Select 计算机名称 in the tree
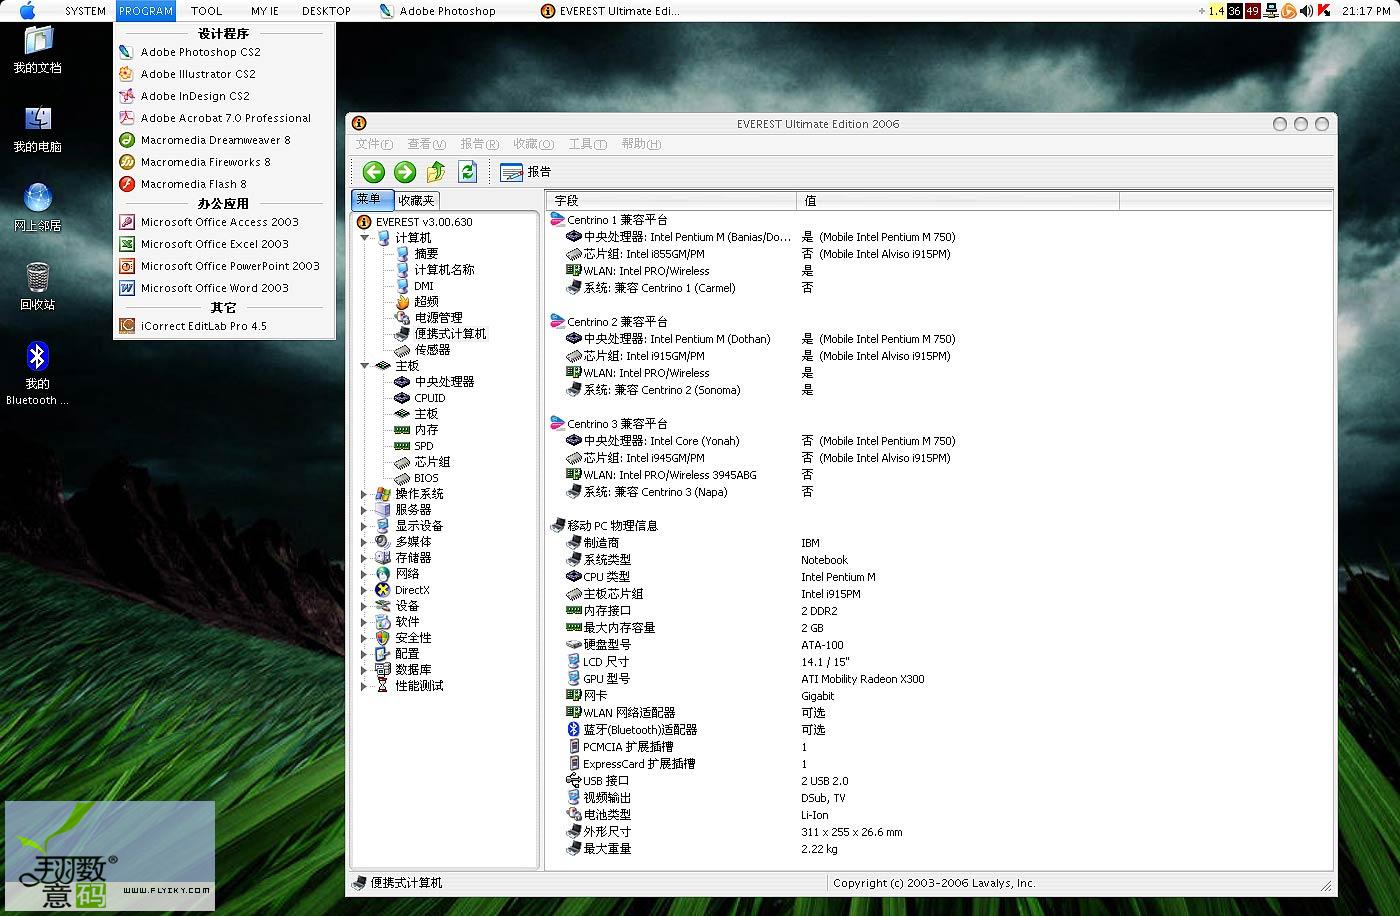Screen dimensions: 1400x916 (x=445, y=270)
